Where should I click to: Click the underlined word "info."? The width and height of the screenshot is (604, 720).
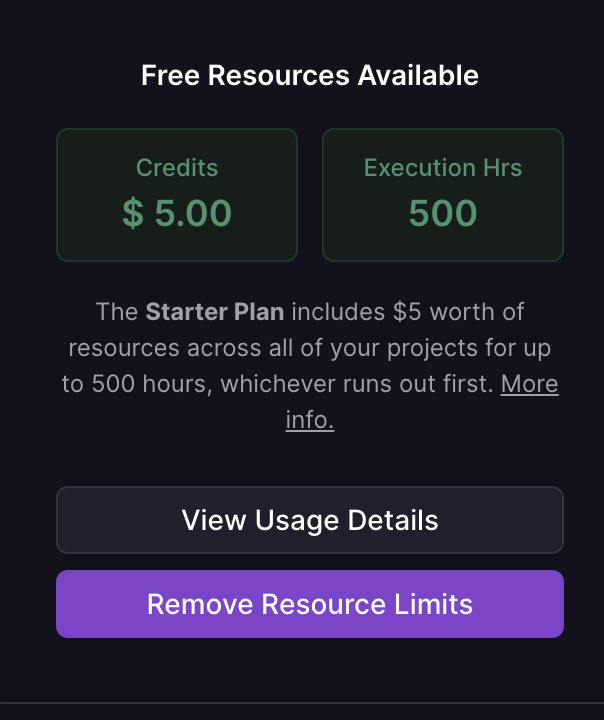coord(310,420)
